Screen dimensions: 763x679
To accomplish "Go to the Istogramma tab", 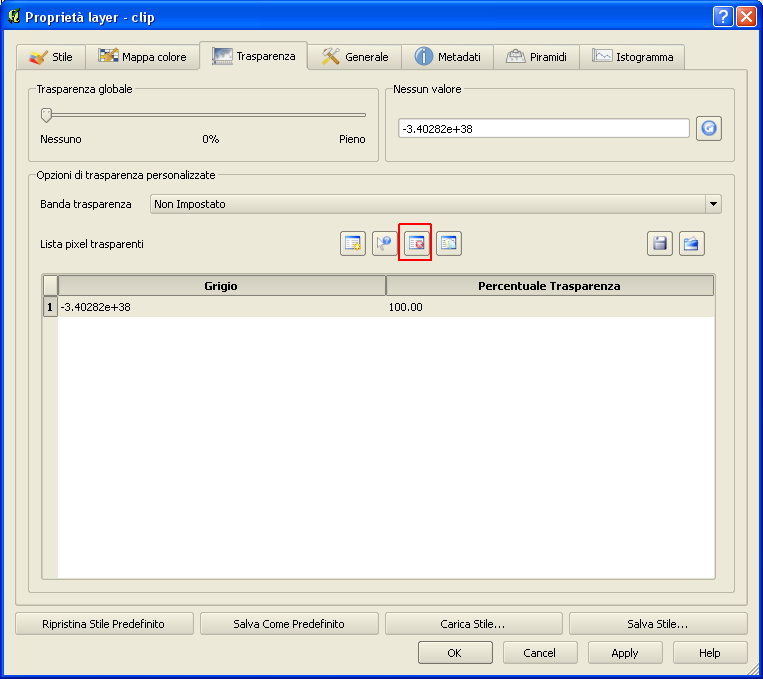I will (633, 57).
